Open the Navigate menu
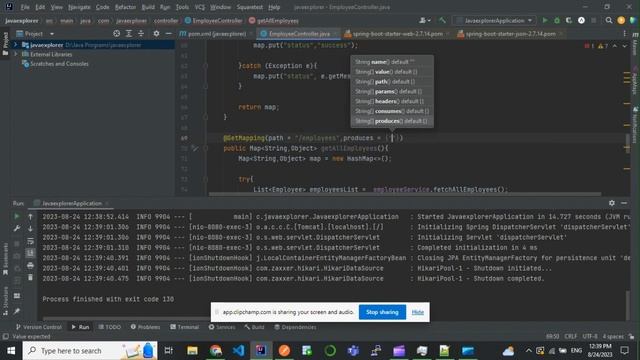Screen dimensions: 640x360 (79, 7)
